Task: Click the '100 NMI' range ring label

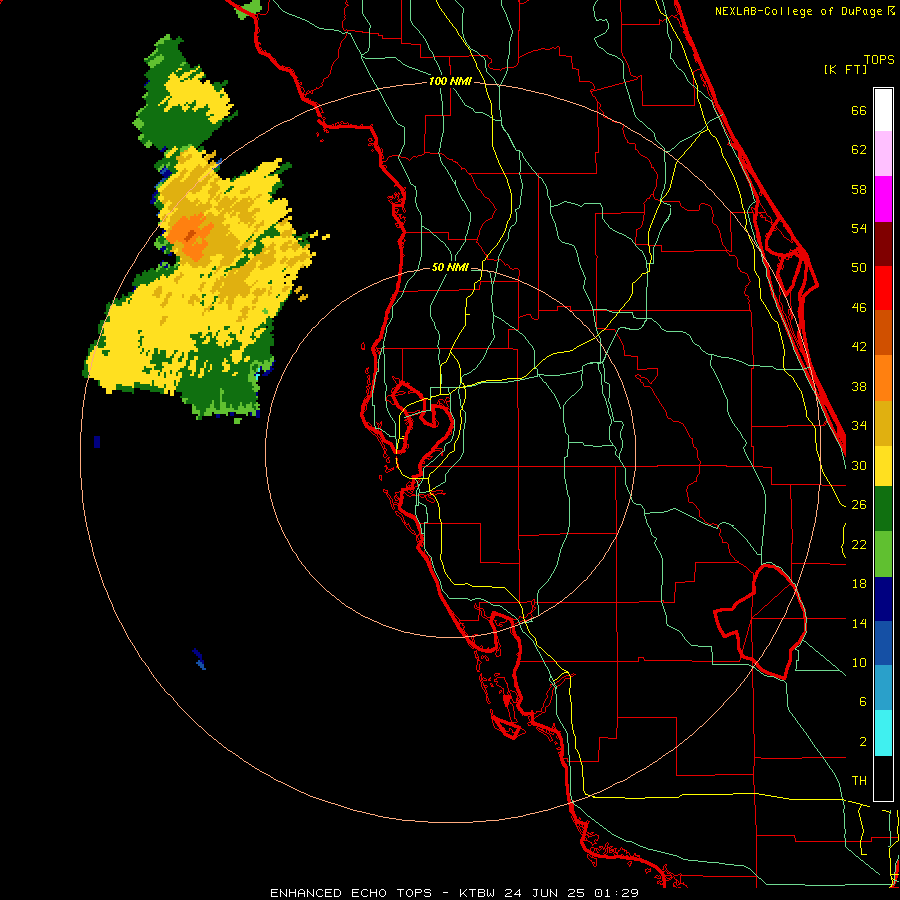Action: click(x=450, y=82)
